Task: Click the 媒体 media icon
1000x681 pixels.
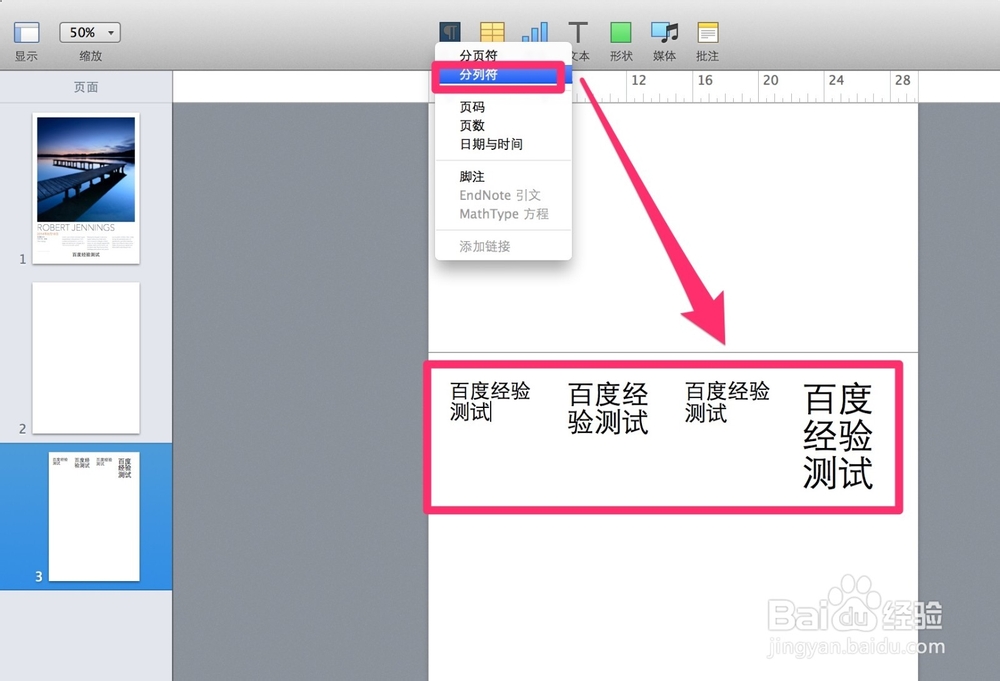Action: click(665, 33)
